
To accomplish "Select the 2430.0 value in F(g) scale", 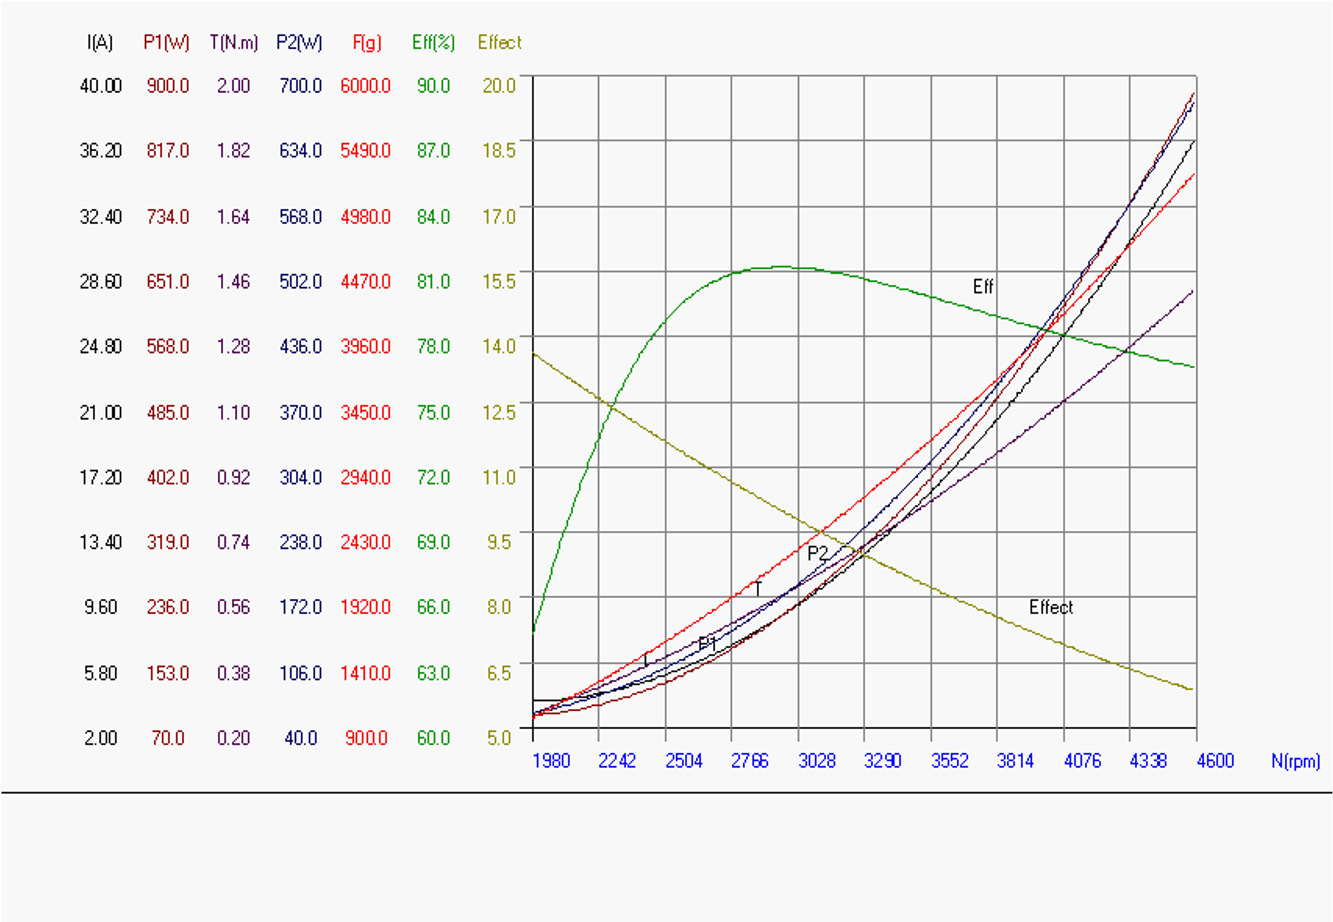I will (x=366, y=542).
